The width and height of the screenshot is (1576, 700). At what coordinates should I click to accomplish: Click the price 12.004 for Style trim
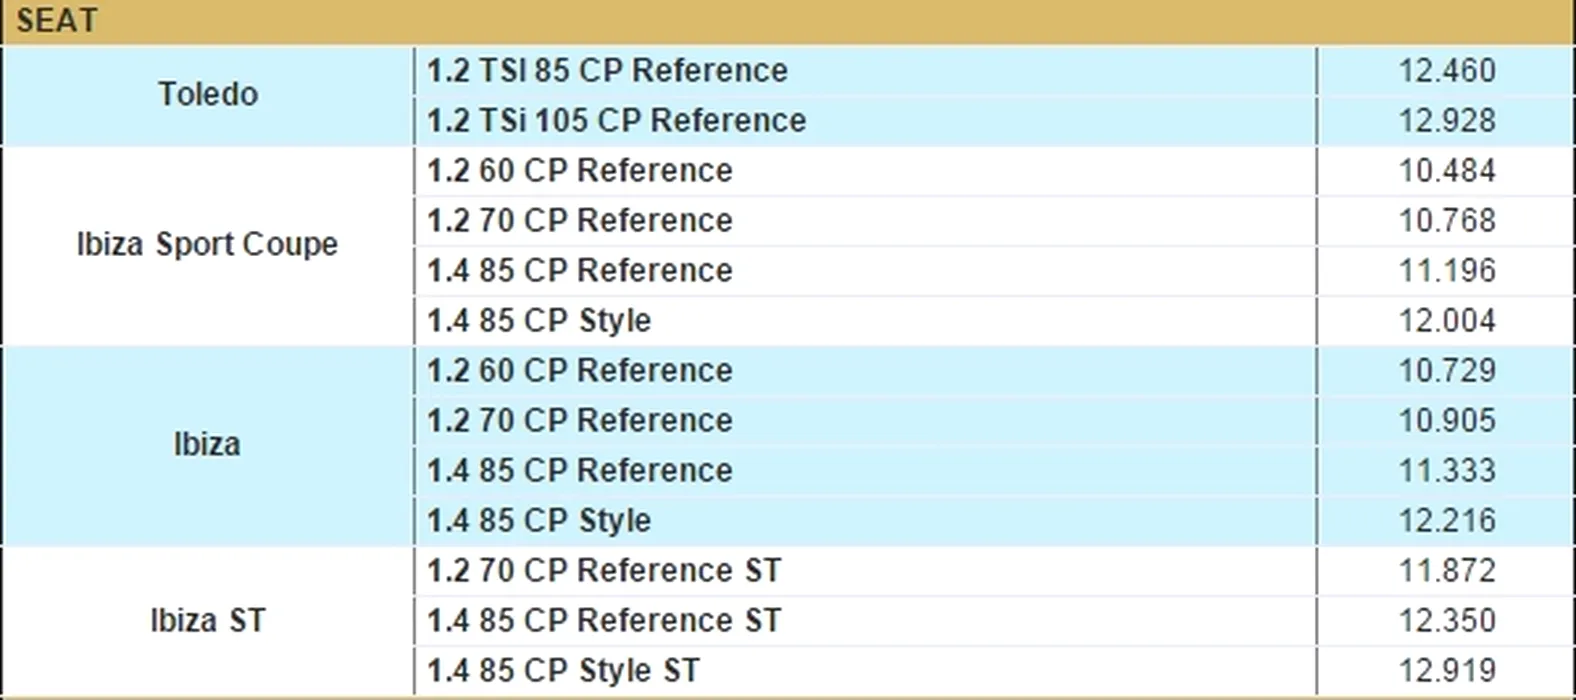tap(1446, 321)
